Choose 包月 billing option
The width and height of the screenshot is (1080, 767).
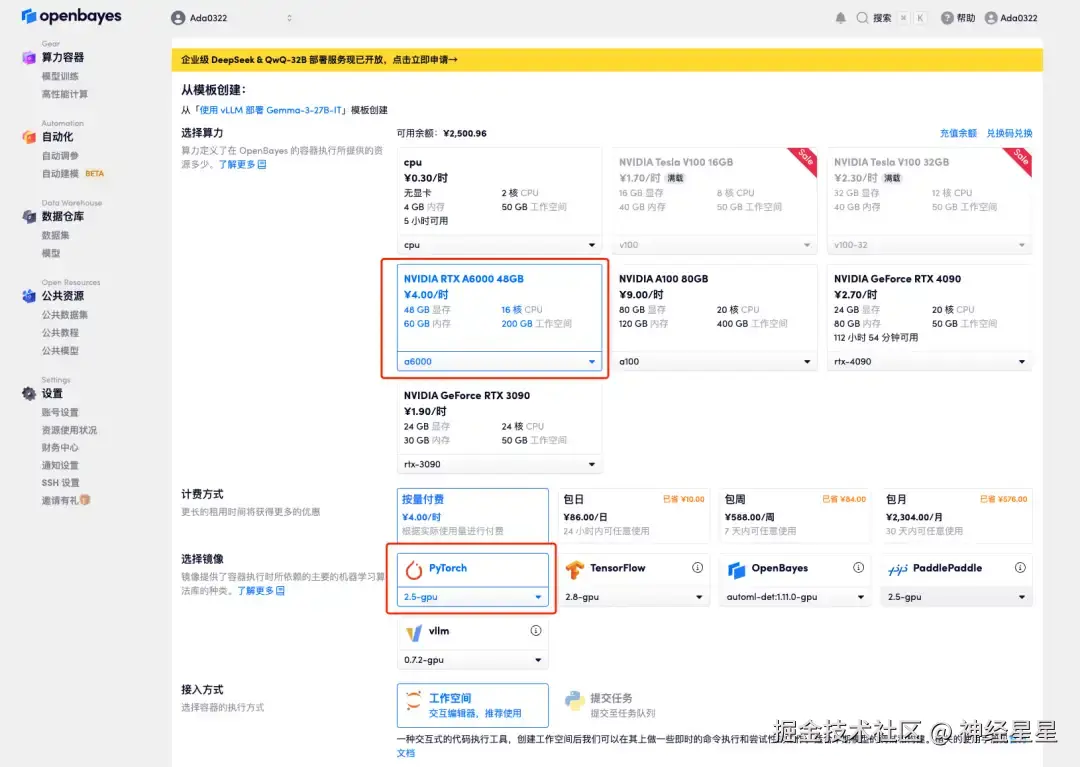click(x=957, y=515)
